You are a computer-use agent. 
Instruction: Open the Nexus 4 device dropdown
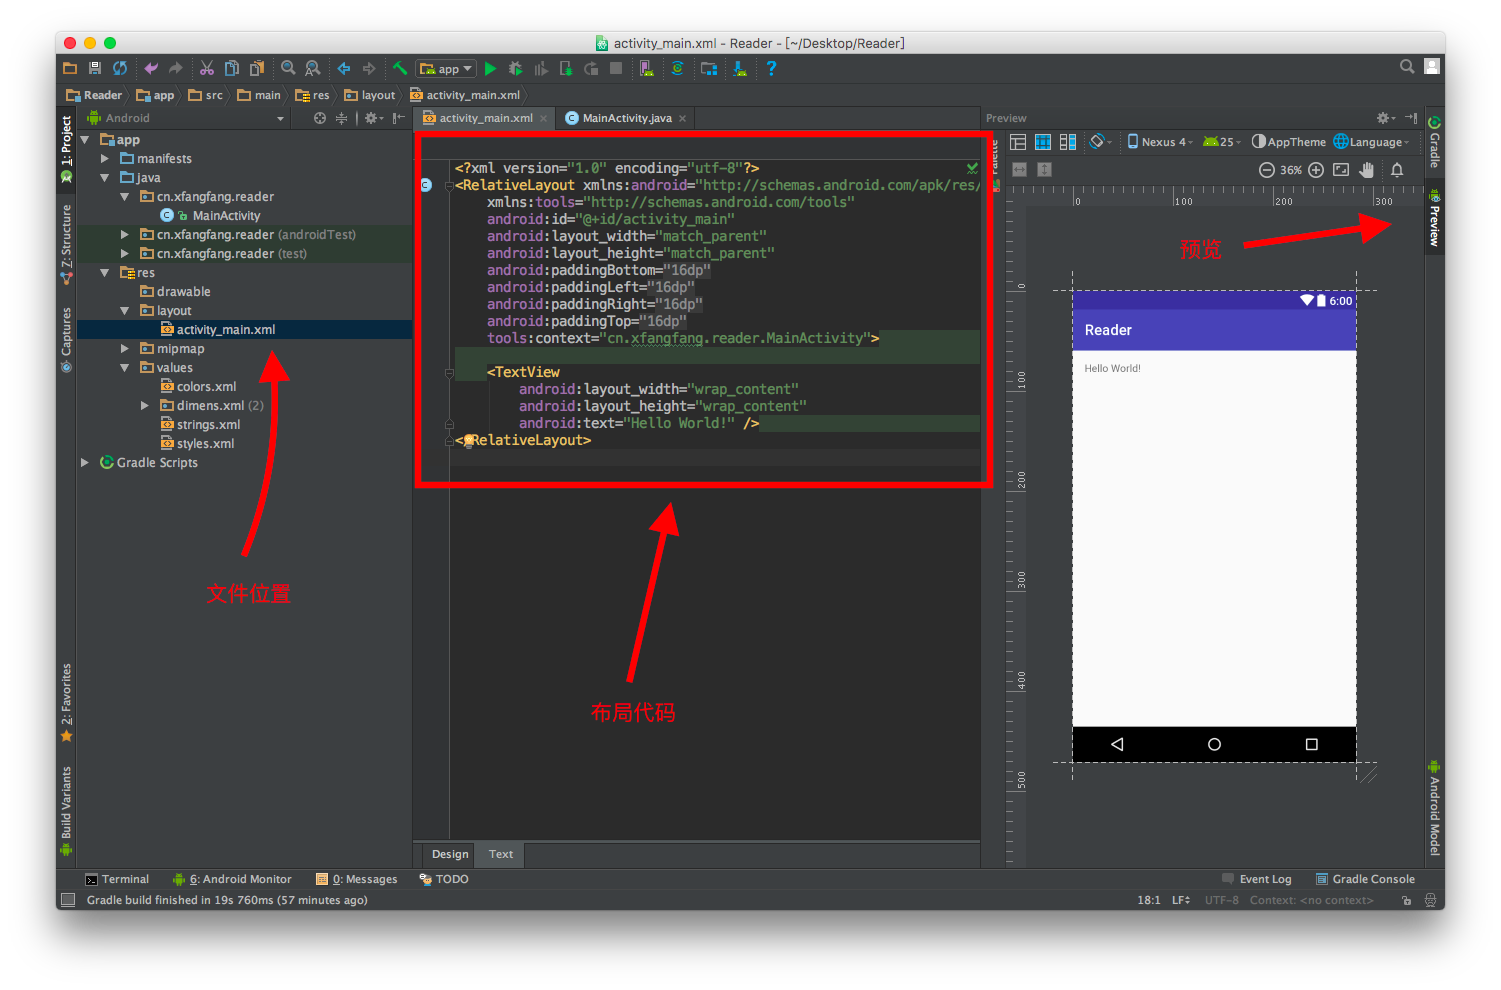point(1160,142)
